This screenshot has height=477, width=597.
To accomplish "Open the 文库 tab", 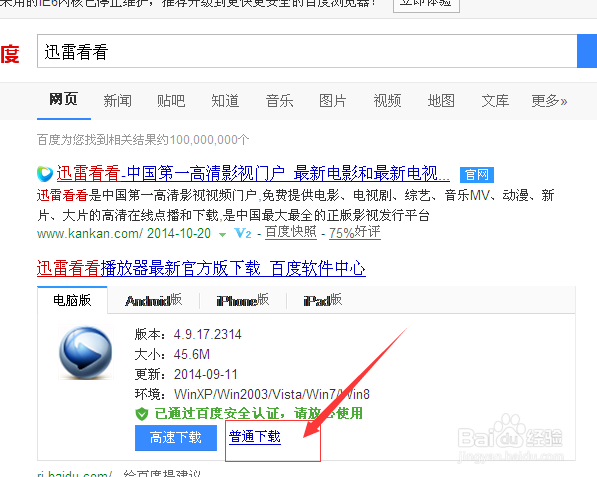I will pyautogui.click(x=495, y=101).
